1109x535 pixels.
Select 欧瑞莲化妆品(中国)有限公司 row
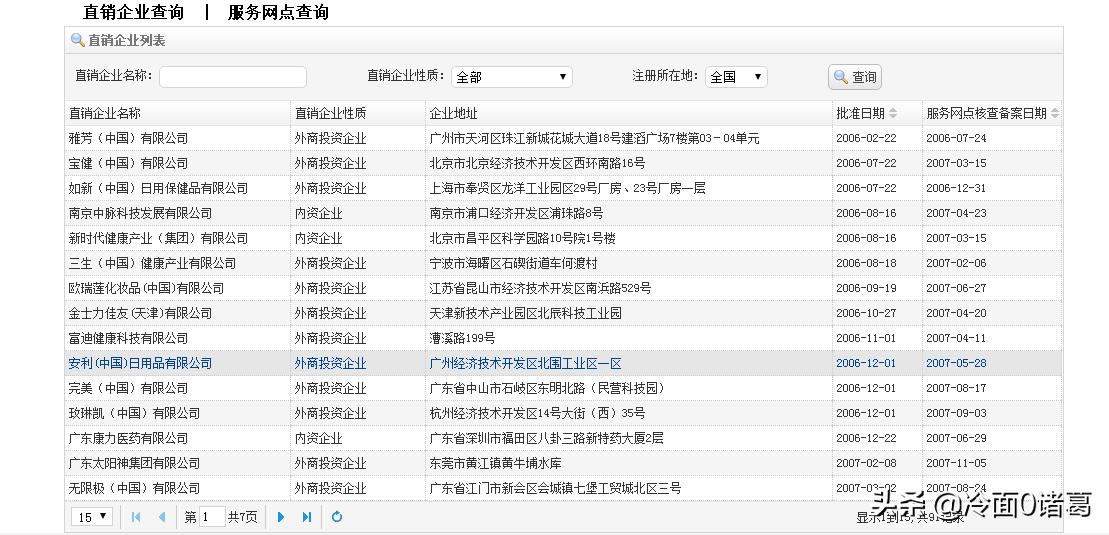pyautogui.click(x=563, y=288)
